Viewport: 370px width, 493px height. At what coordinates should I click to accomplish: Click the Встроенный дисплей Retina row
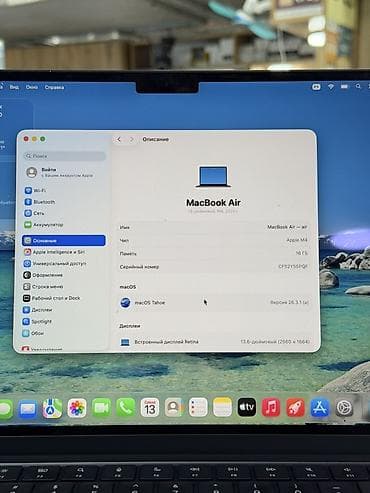[215, 342]
